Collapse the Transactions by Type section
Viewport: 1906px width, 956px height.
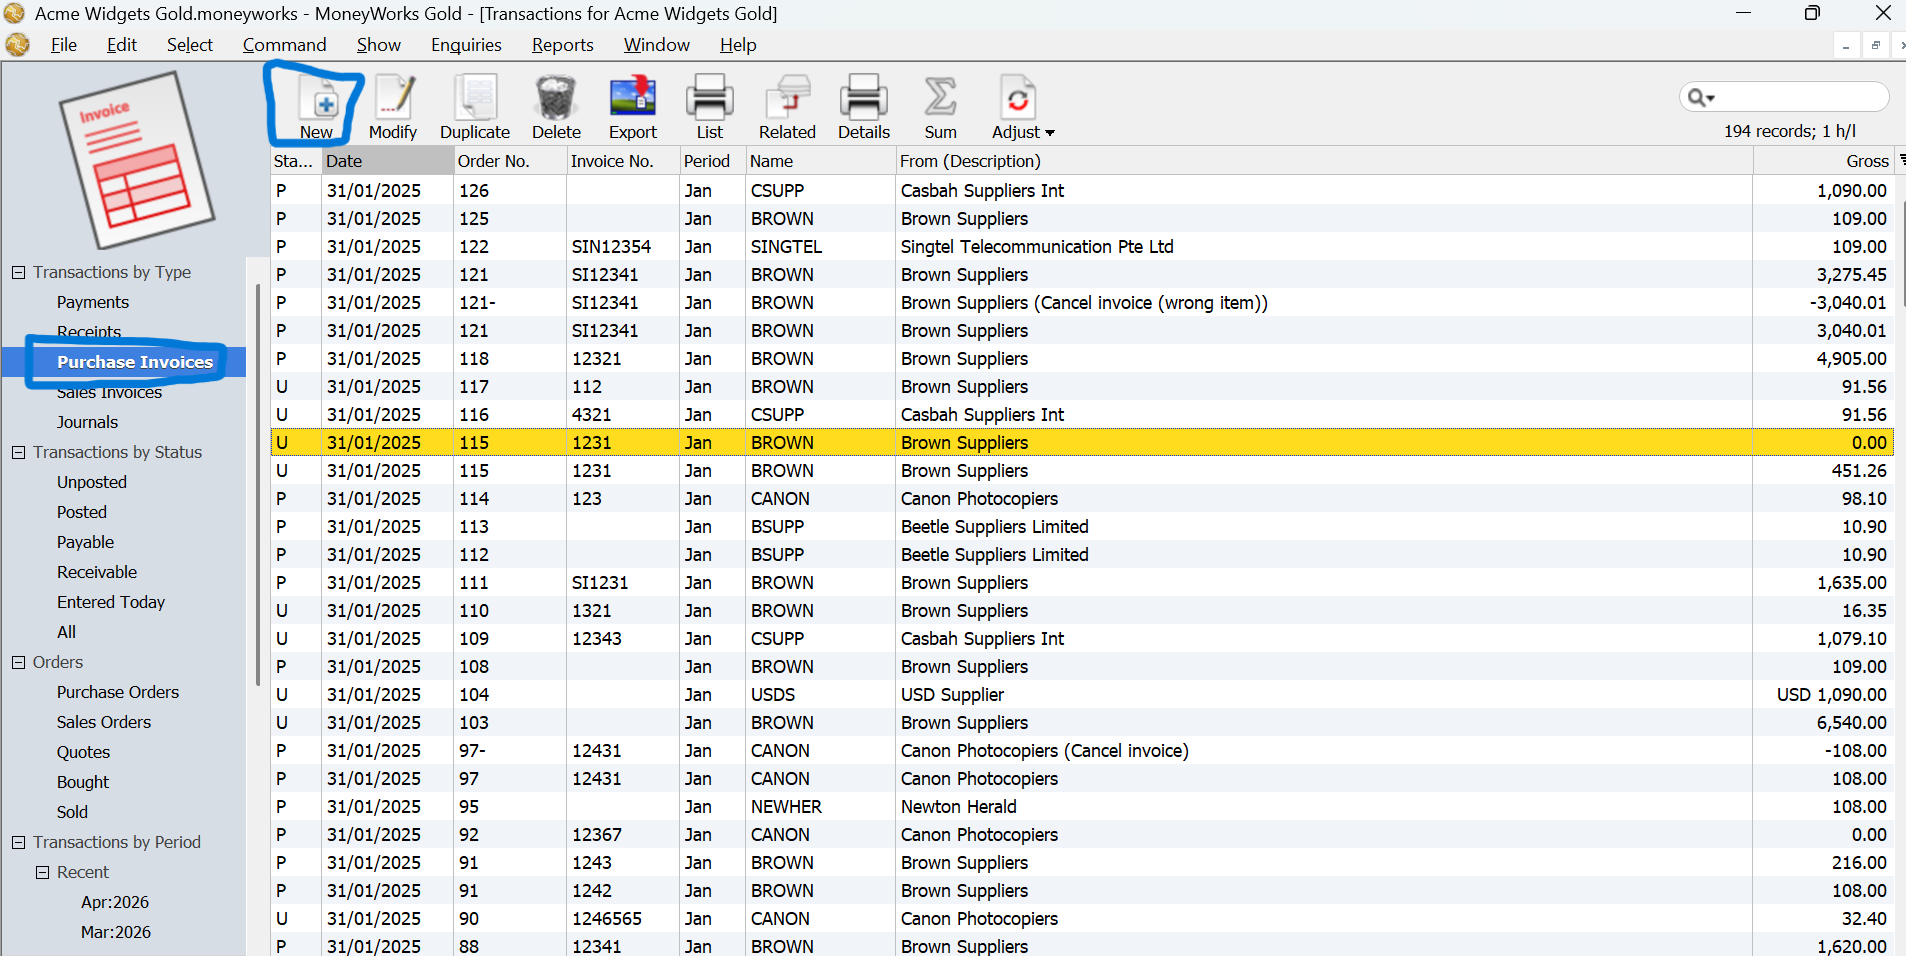click(19, 272)
